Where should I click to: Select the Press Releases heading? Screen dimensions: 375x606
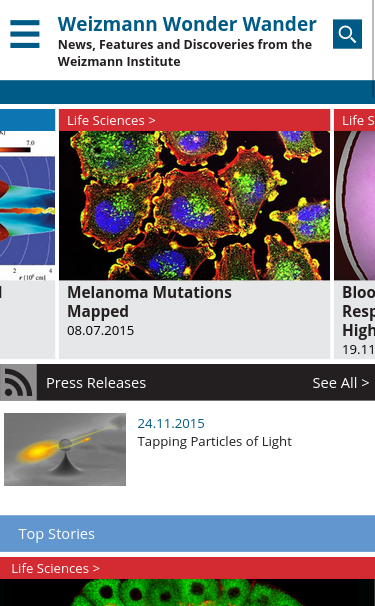[x=96, y=383]
